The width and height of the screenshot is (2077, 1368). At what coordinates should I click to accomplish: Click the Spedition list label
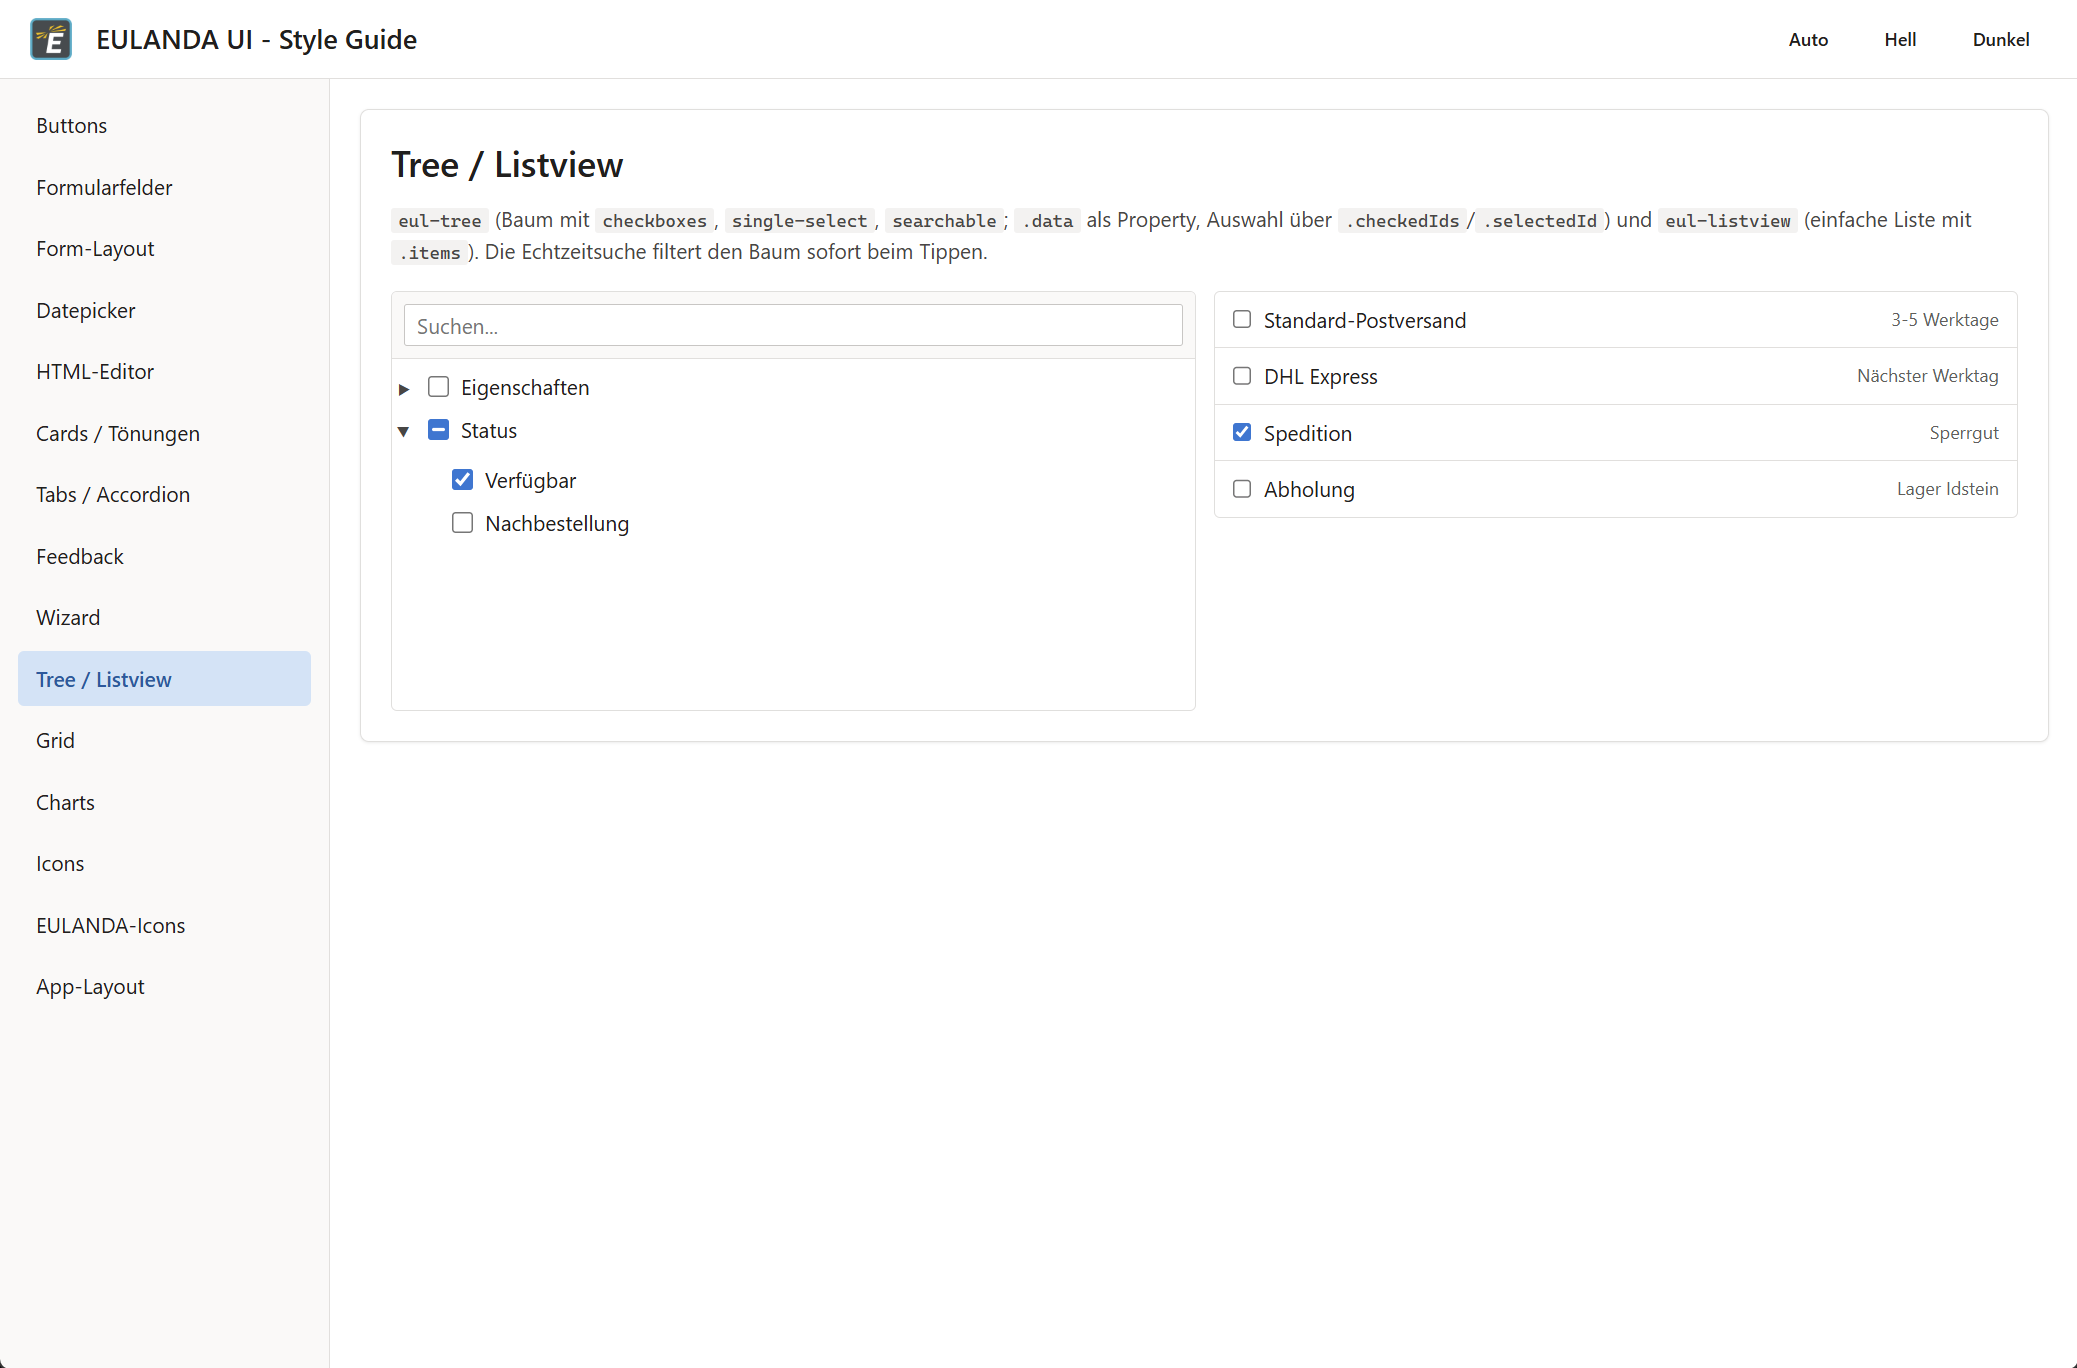click(x=1308, y=434)
